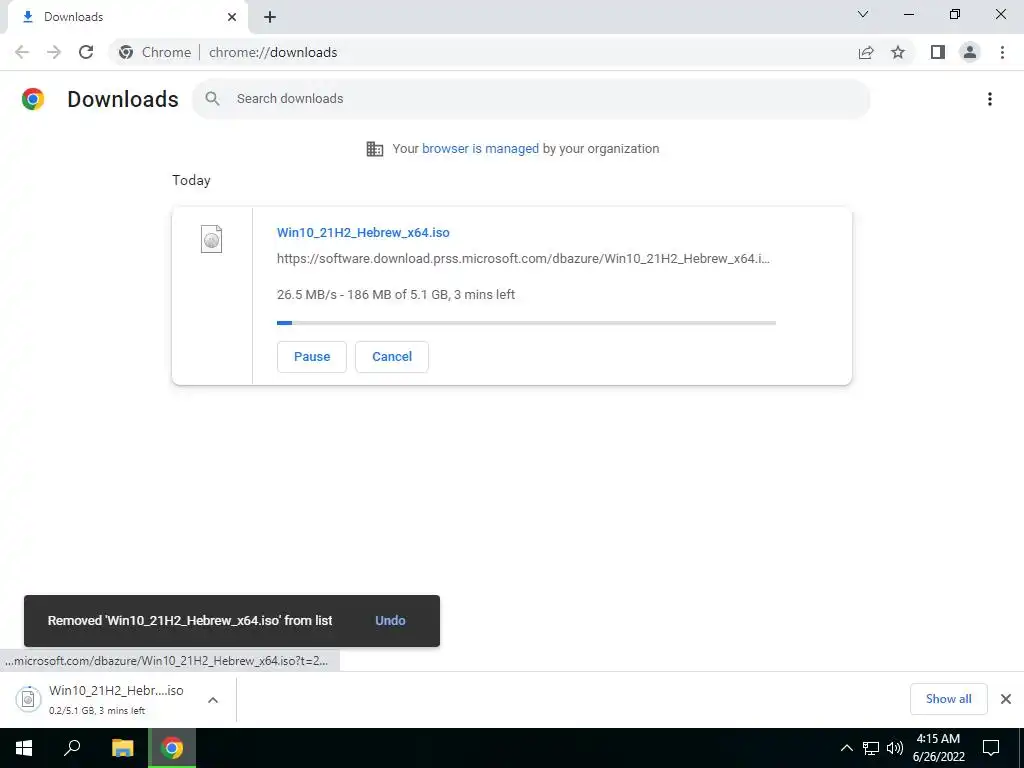Open taskbar search

pos(72,748)
